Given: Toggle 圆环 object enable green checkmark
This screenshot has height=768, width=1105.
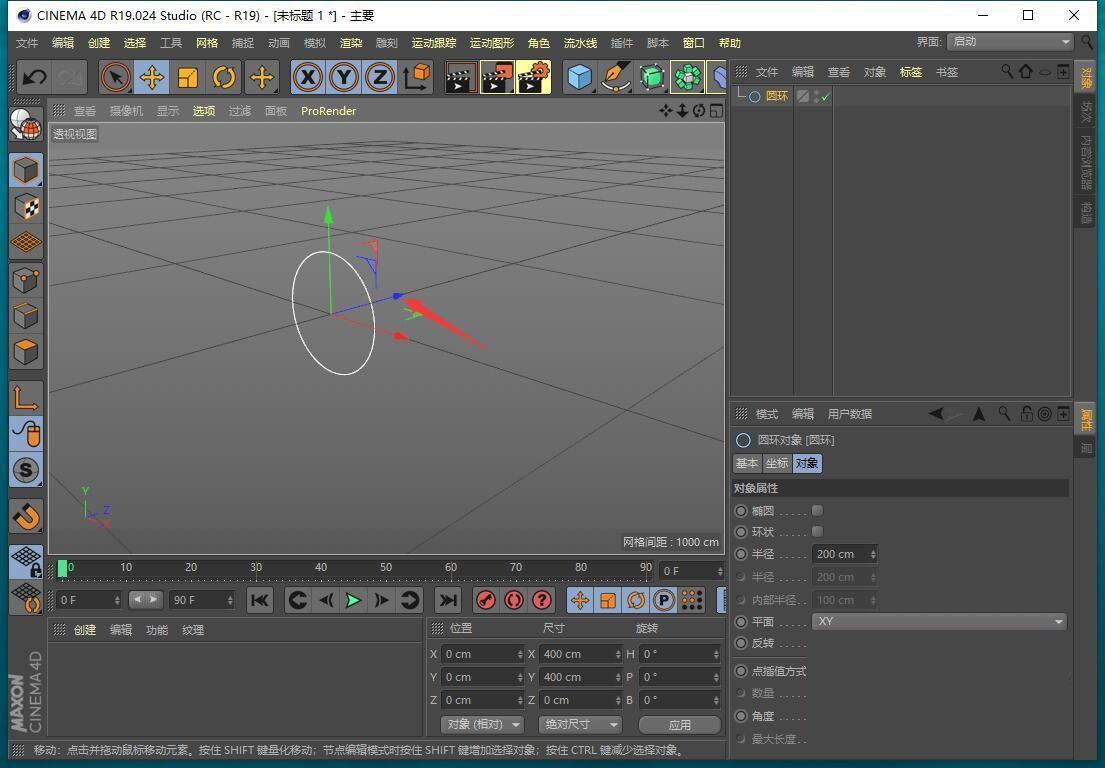Looking at the screenshot, I should (x=825, y=97).
